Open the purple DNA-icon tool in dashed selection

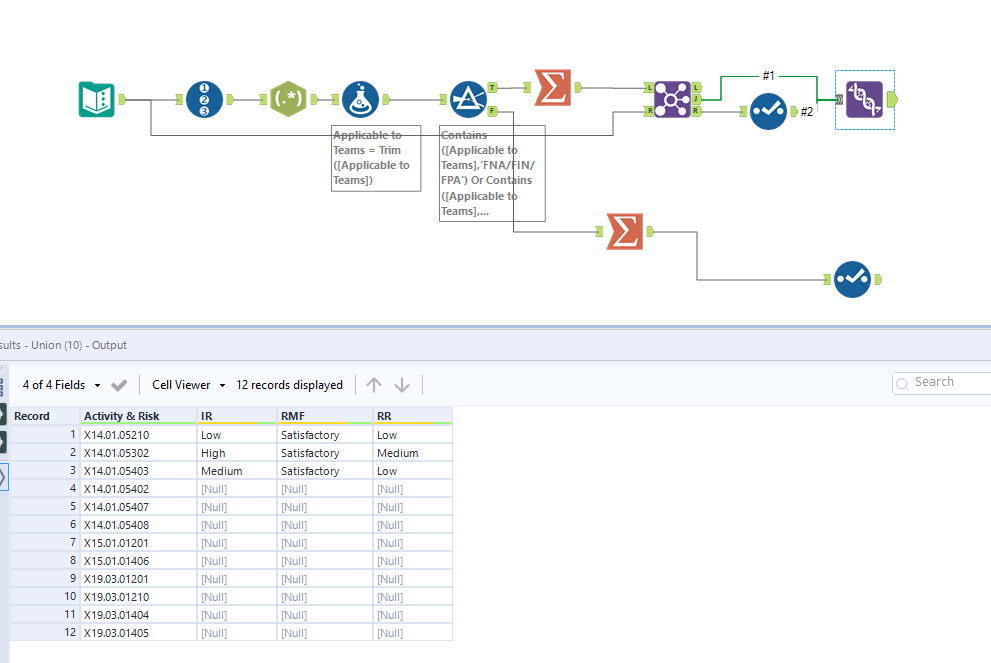pyautogui.click(x=864, y=101)
